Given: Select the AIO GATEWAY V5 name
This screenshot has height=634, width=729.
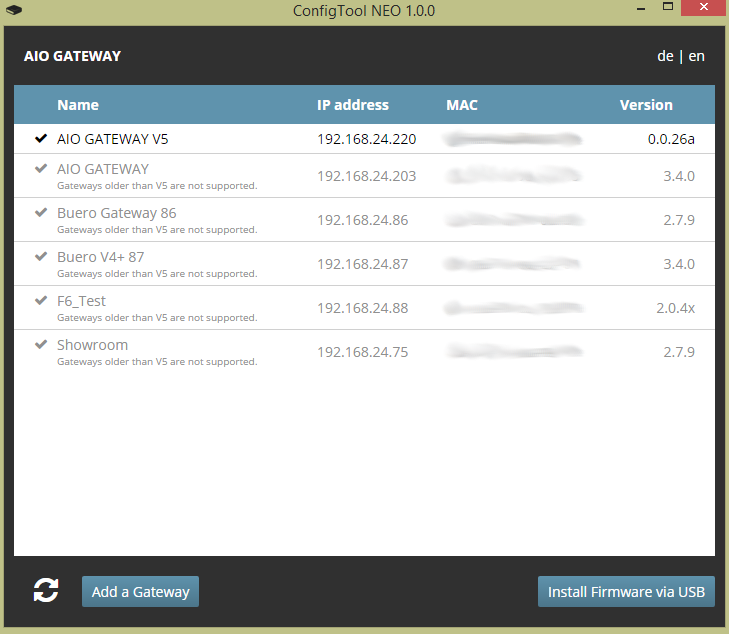Looking at the screenshot, I should (x=113, y=139).
